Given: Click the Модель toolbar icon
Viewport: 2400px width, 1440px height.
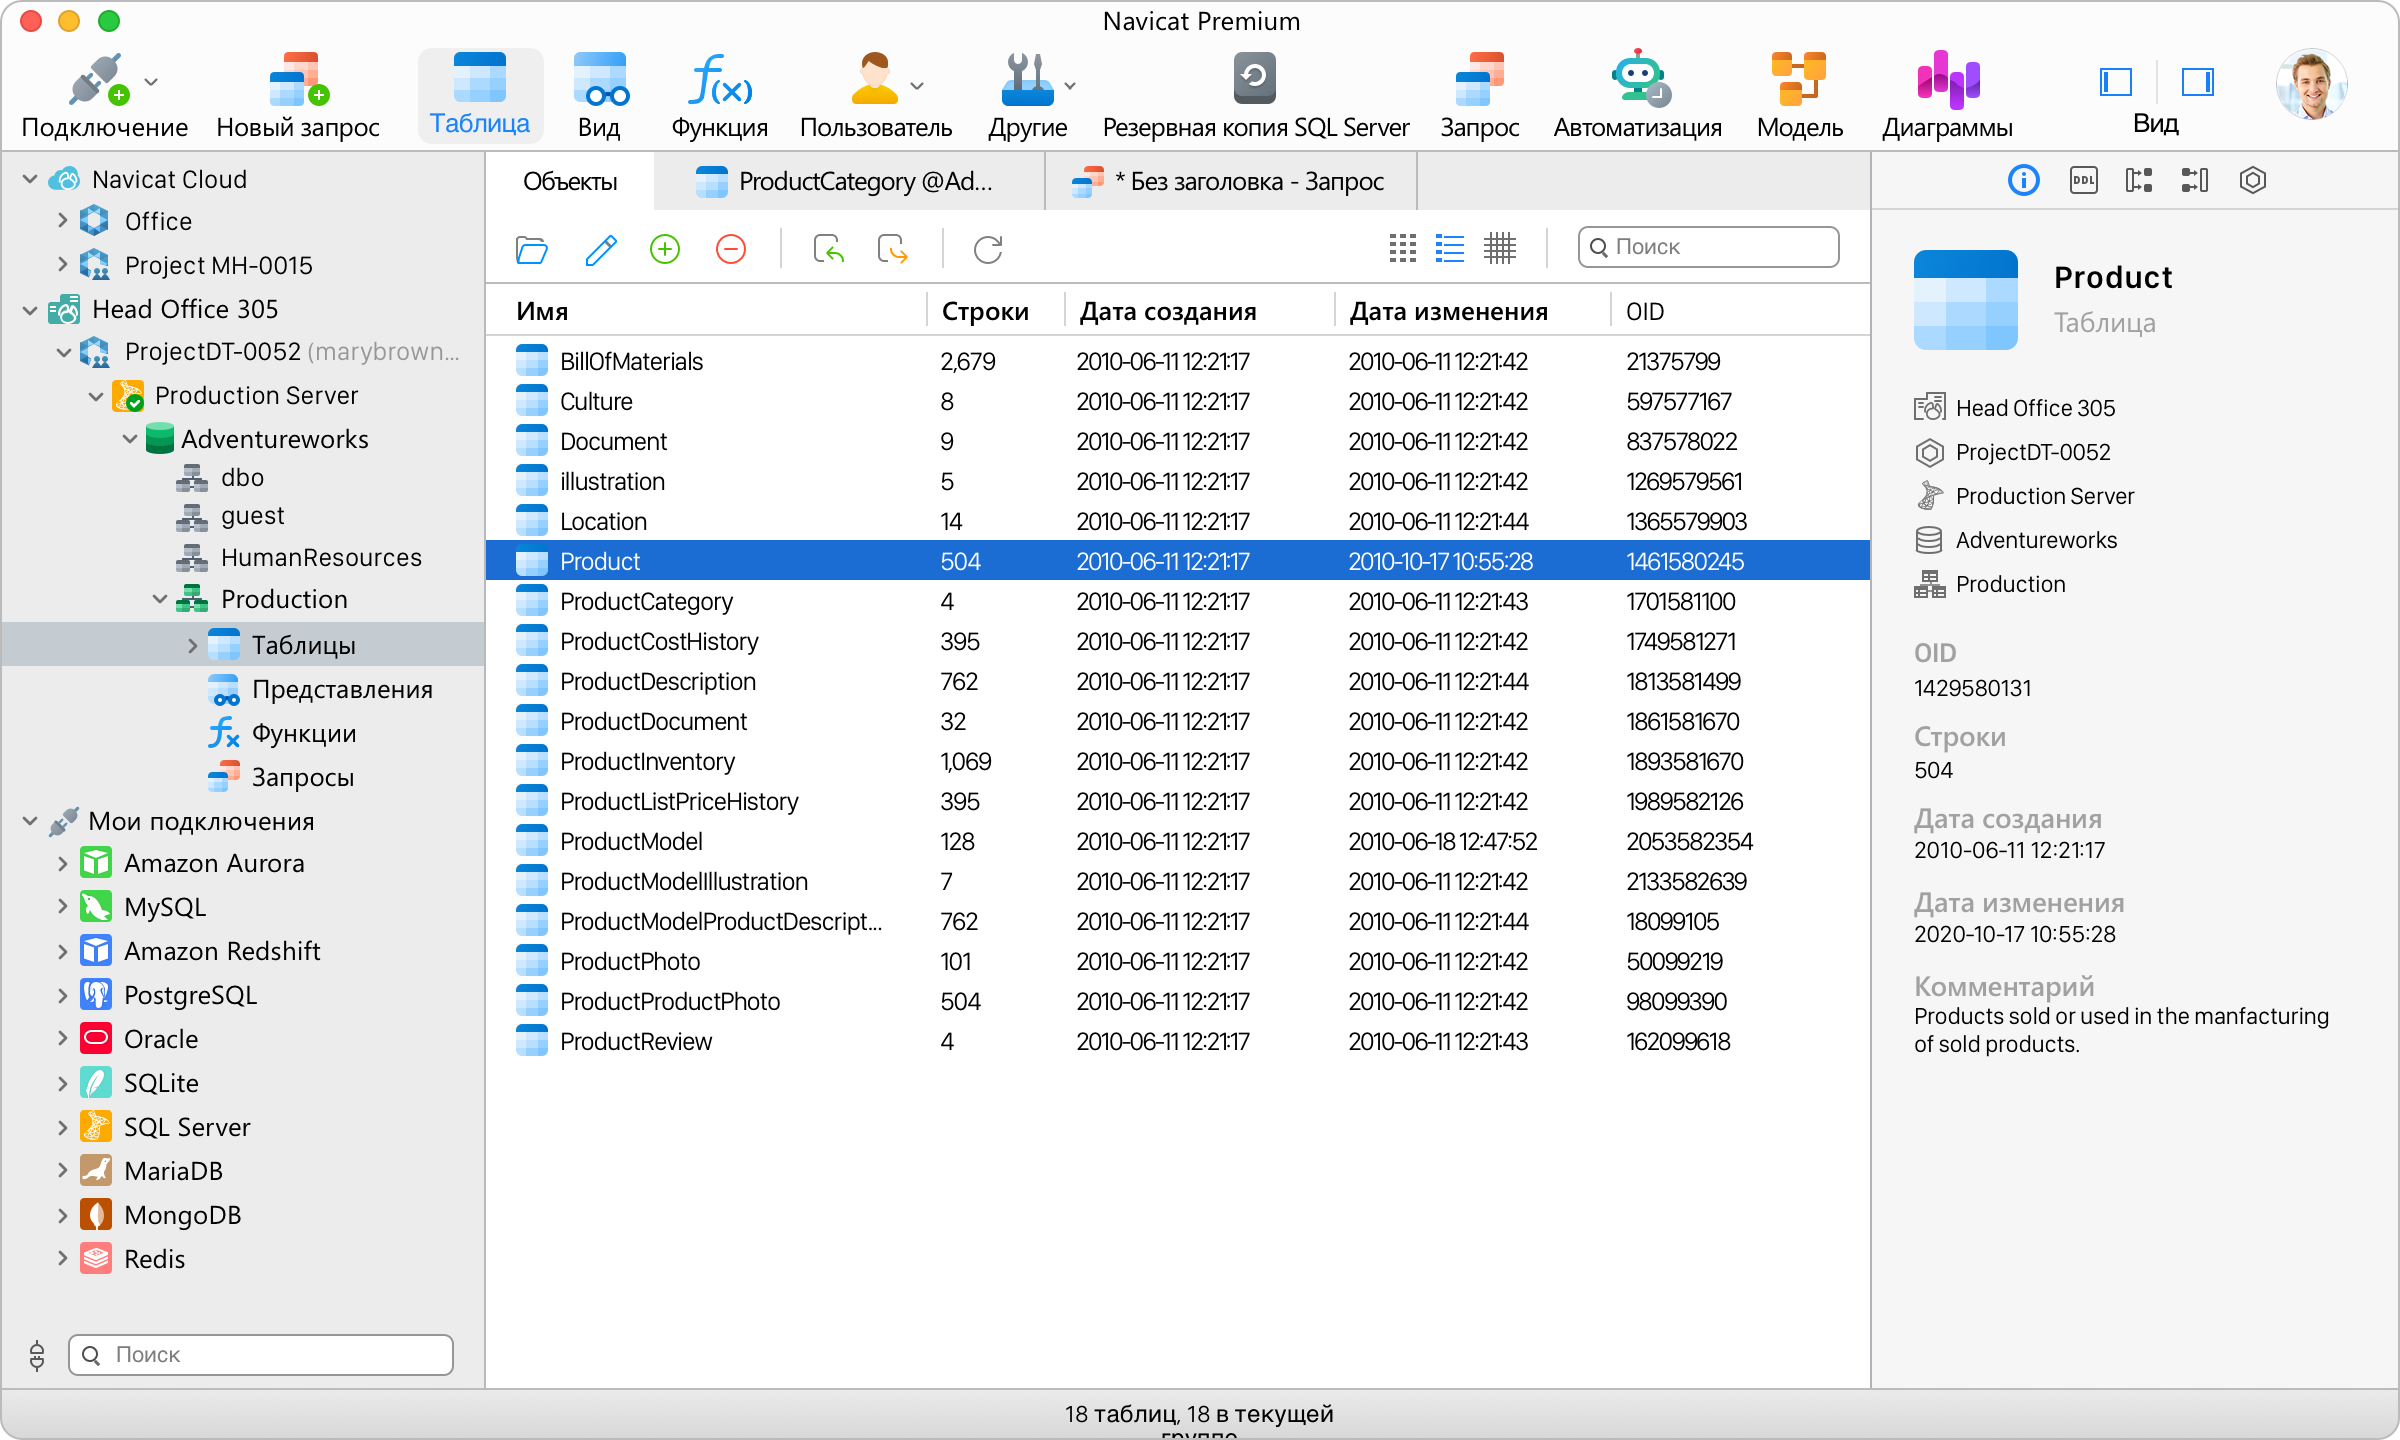Looking at the screenshot, I should pos(1799,80).
